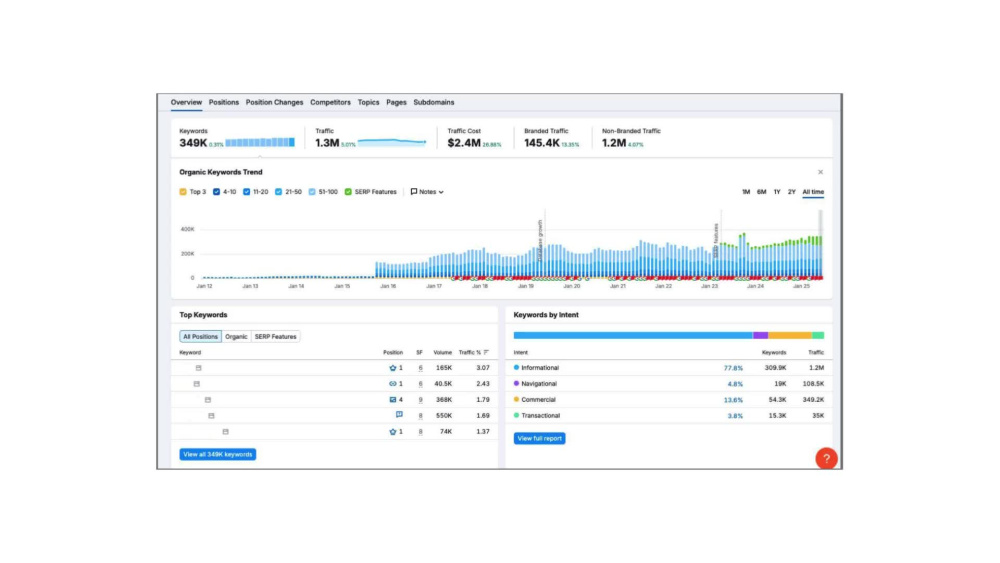Open the Positions tab
This screenshot has width=1000, height=563.
click(x=224, y=102)
